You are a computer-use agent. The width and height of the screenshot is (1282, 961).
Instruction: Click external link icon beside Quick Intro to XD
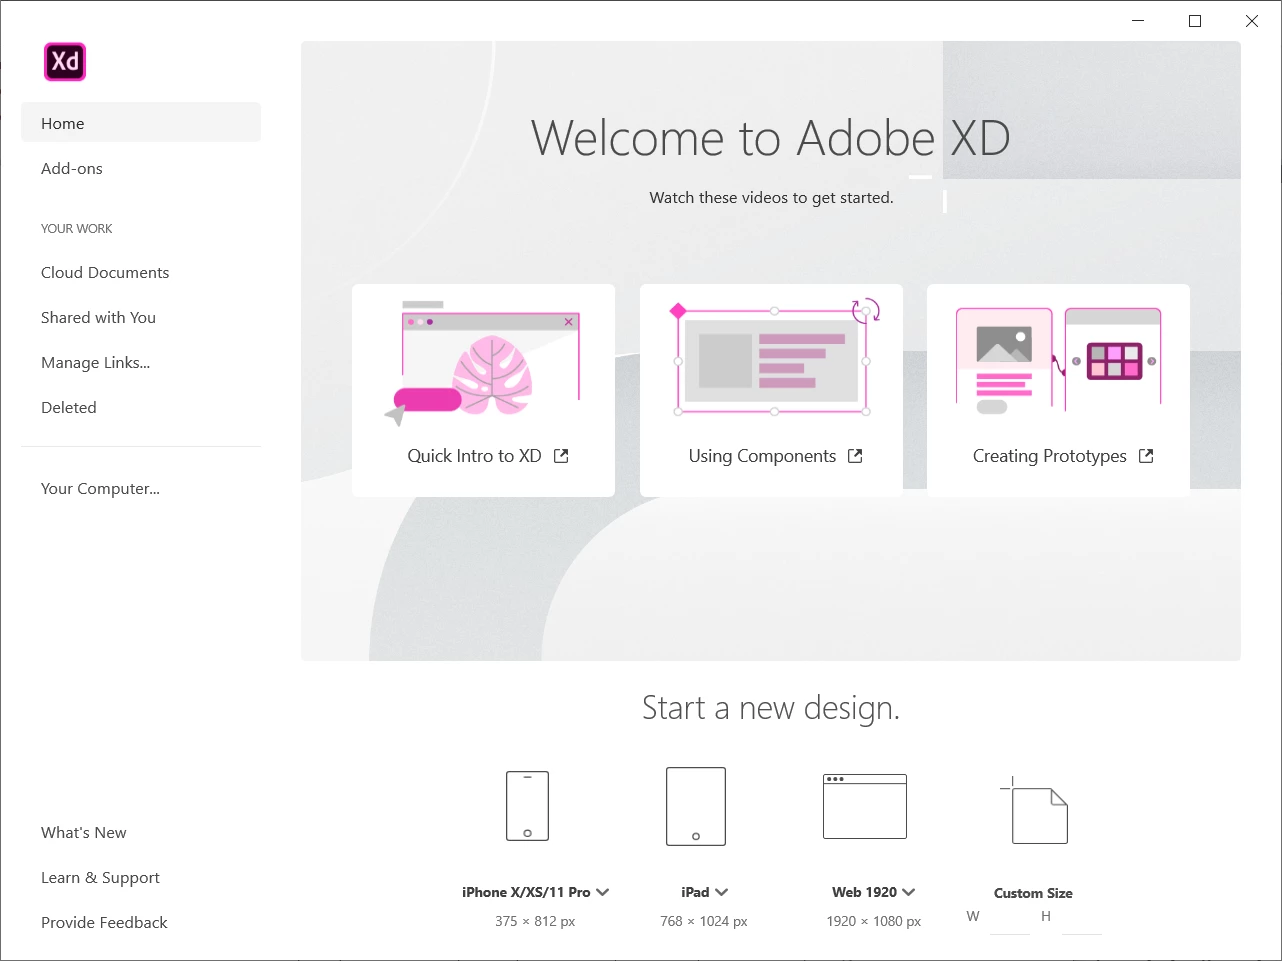[561, 456]
